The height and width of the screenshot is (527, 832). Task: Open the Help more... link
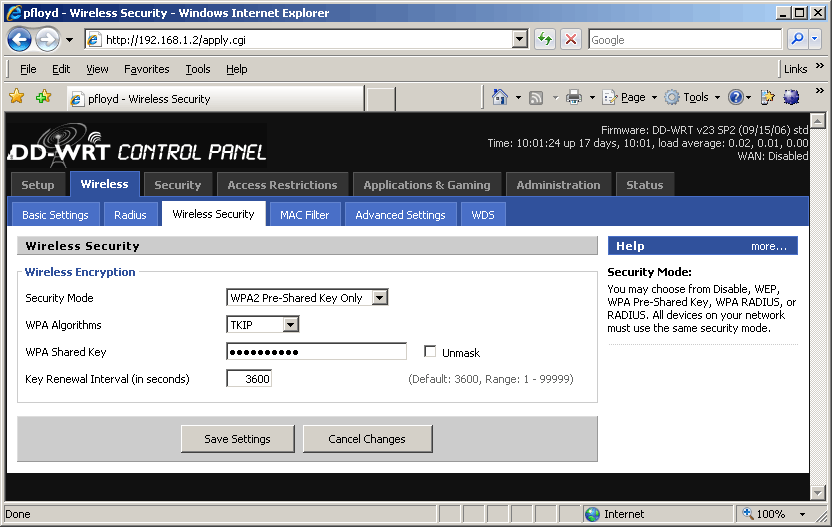pyautogui.click(x=768, y=246)
